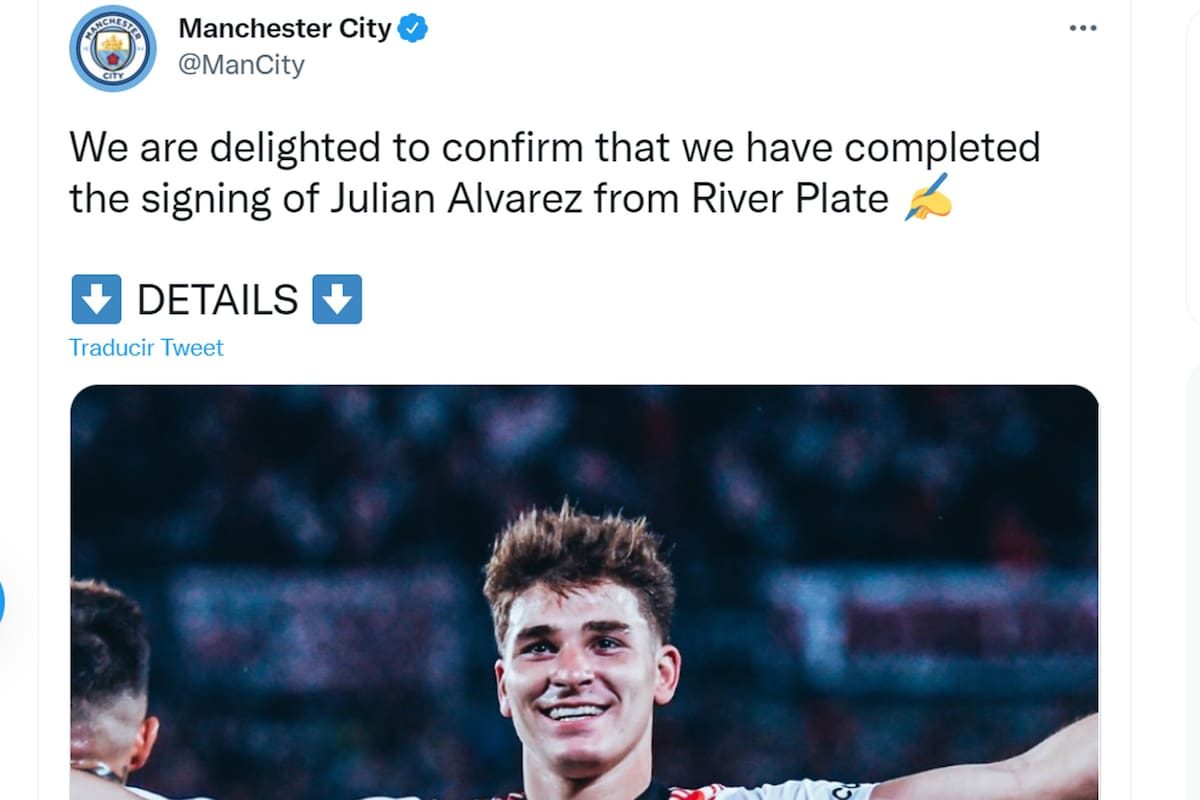Open the tweet menu via the three dots

pos(1083,28)
